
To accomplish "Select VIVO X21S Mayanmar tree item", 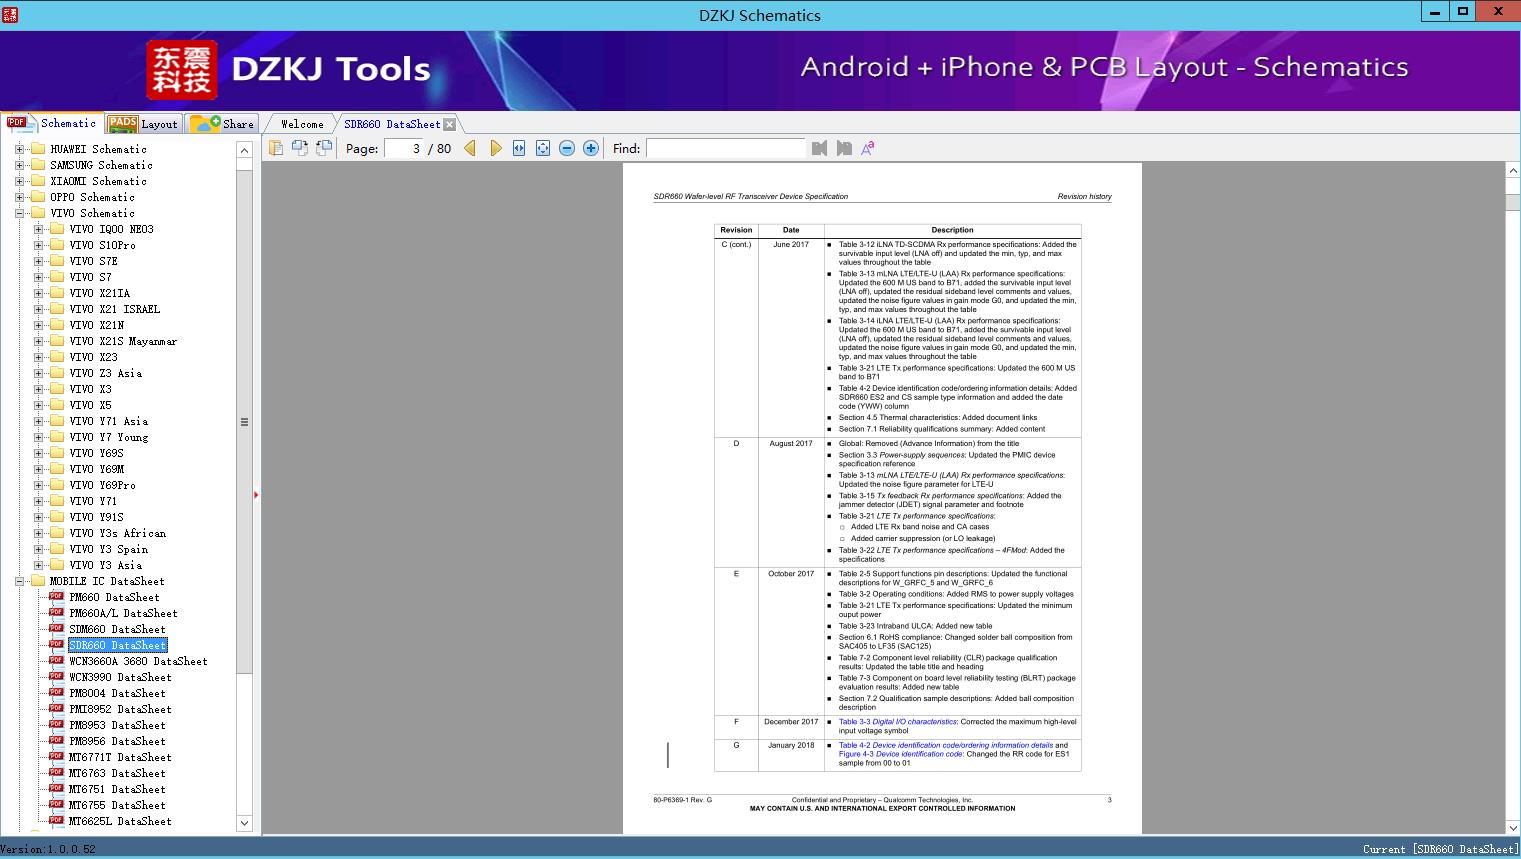I will click(123, 341).
